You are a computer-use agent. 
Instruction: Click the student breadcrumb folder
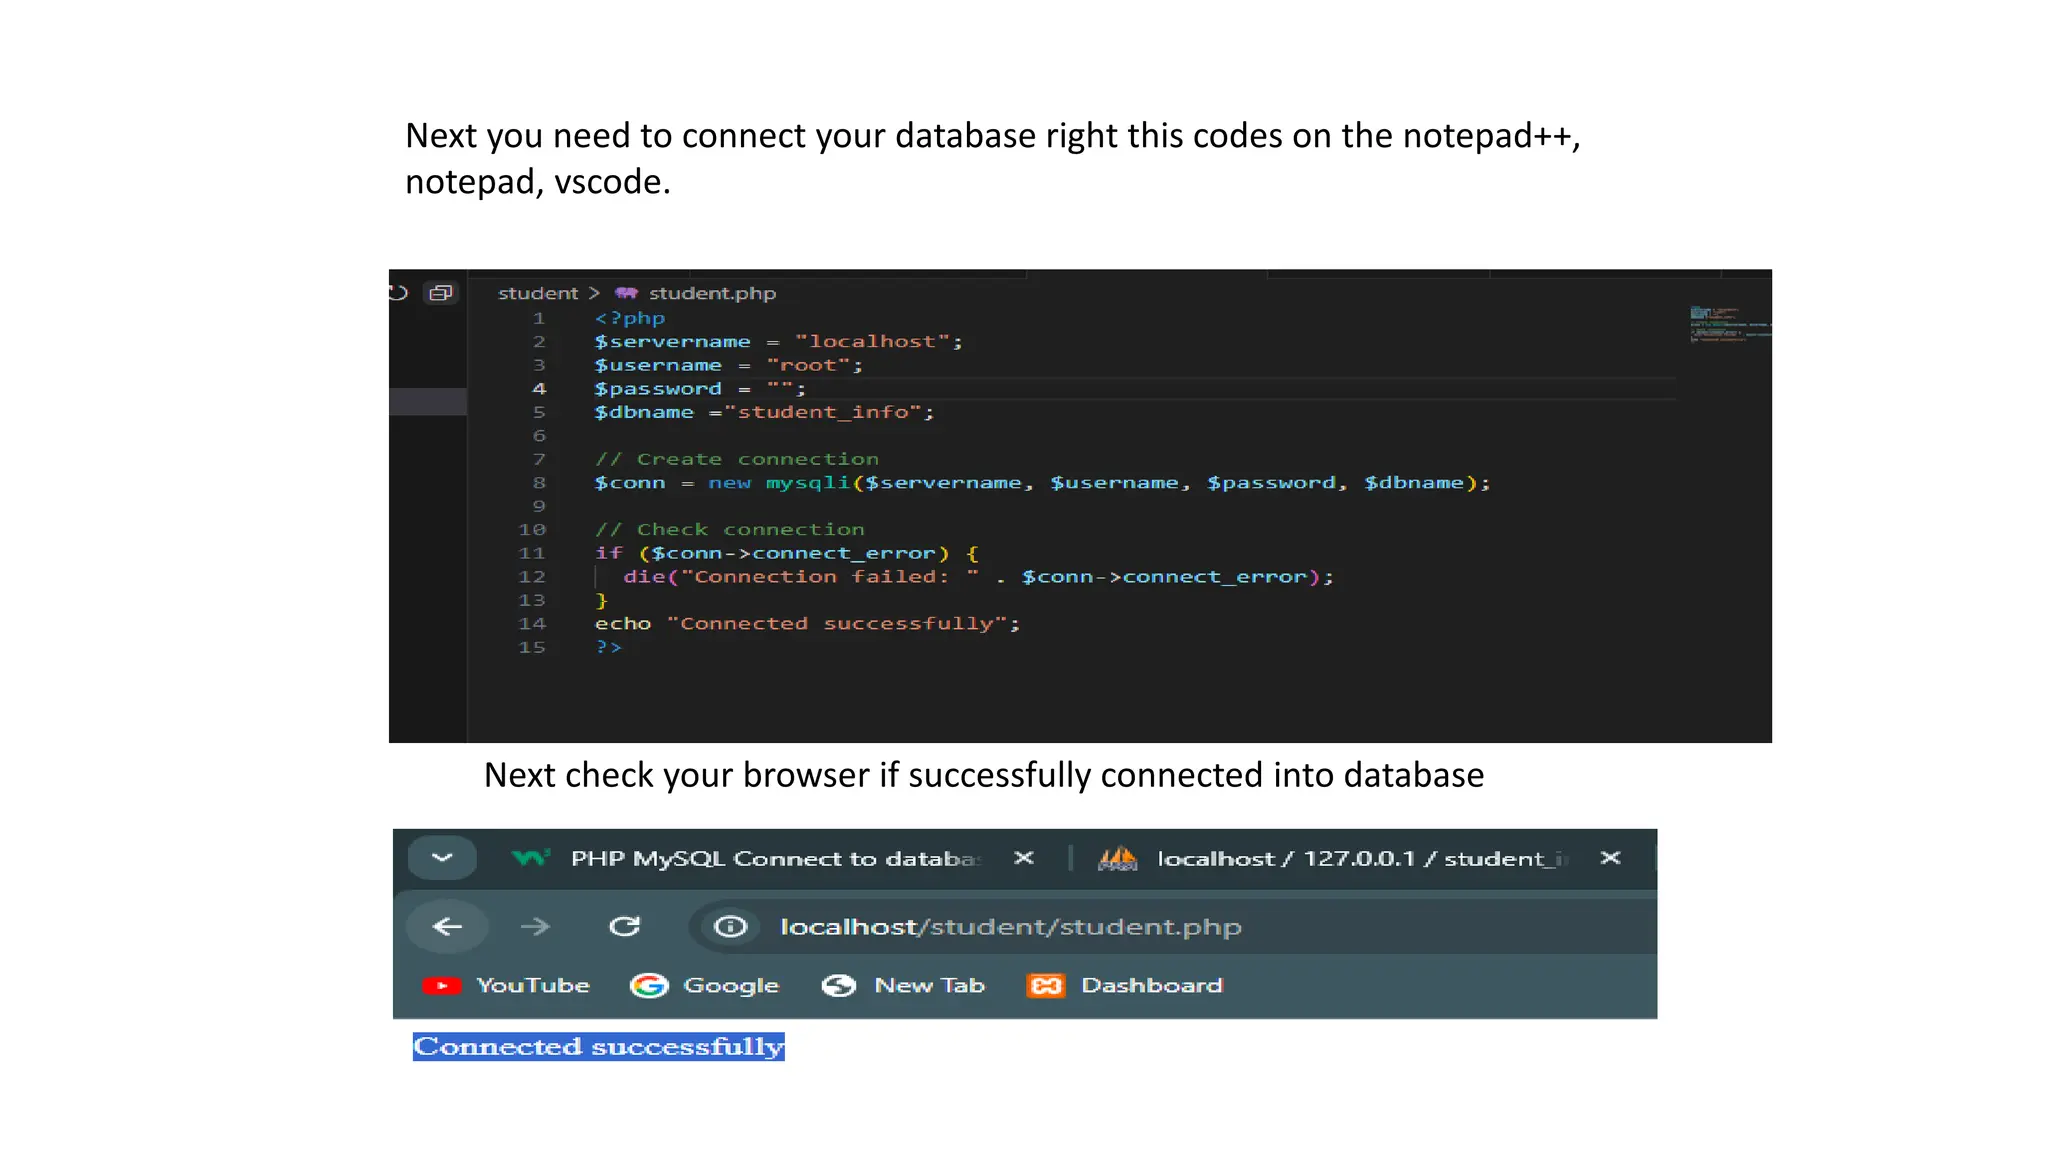tap(538, 293)
